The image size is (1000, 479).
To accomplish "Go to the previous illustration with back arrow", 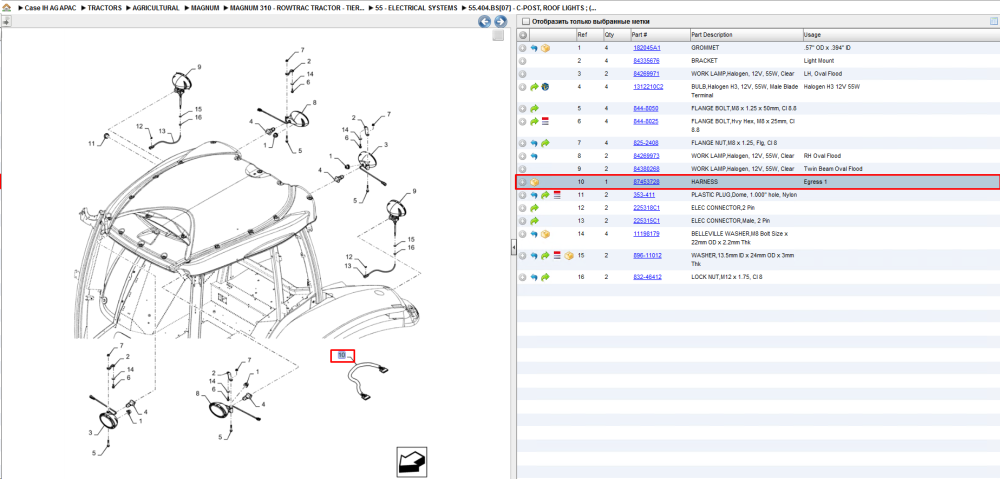I will tap(485, 22).
